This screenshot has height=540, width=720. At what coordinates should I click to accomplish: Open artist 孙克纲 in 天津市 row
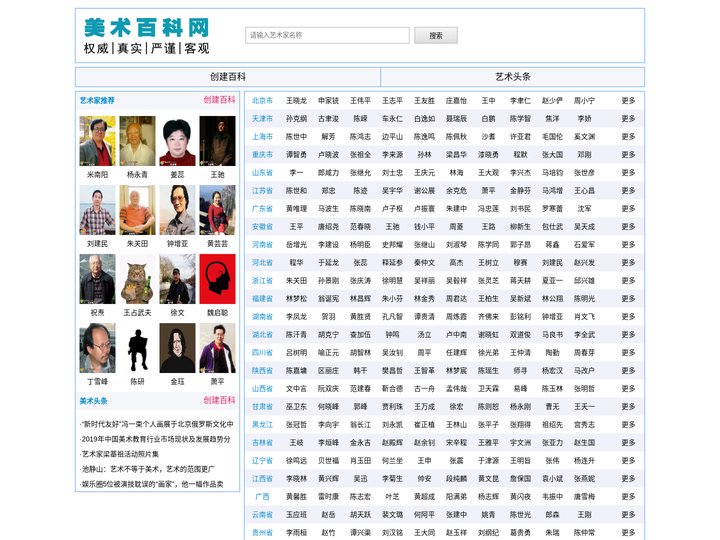(296, 118)
